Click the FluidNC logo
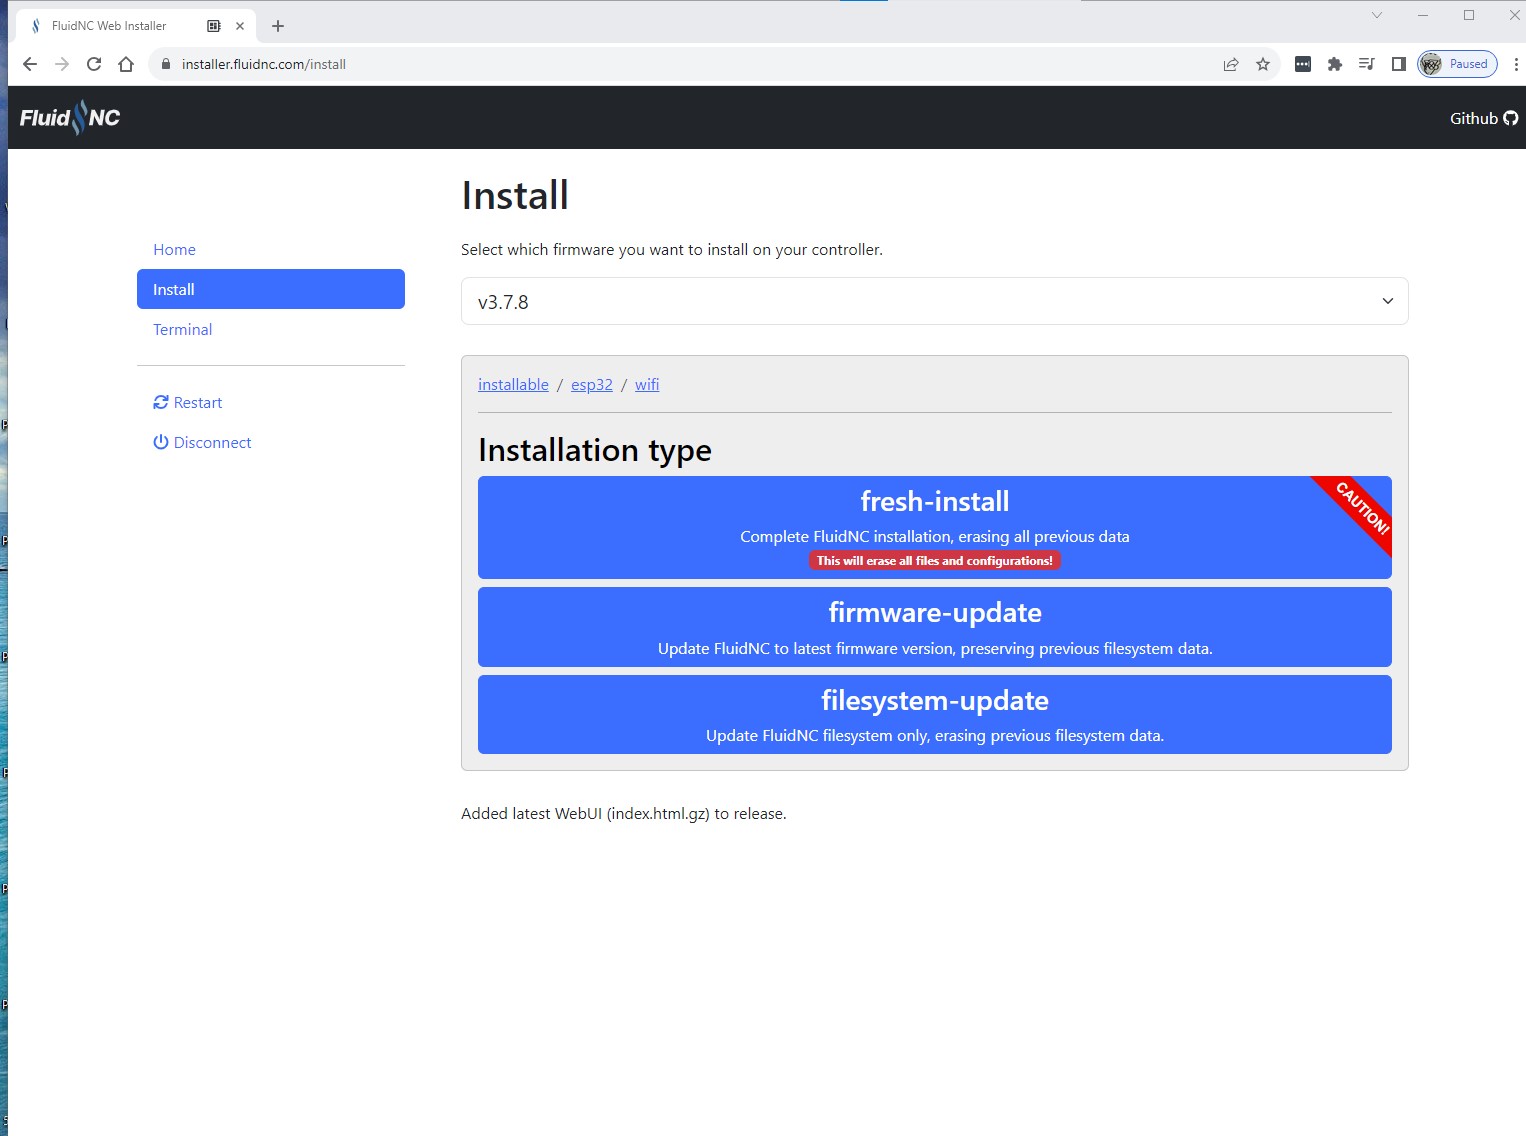The height and width of the screenshot is (1136, 1526). pos(70,118)
